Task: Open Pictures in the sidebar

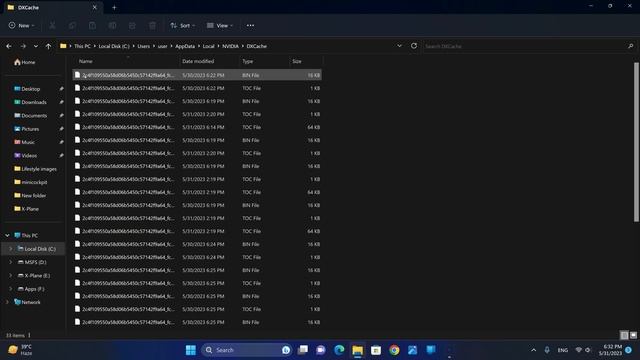Action: click(x=30, y=129)
